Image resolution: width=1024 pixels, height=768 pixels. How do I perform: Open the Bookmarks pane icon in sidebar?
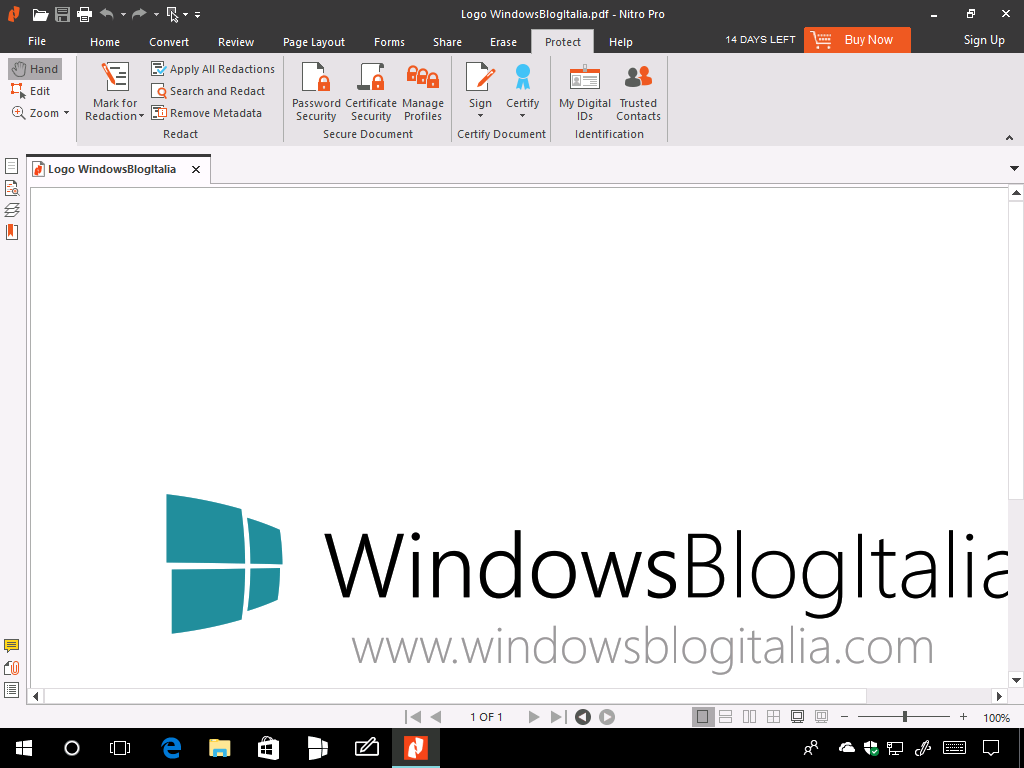[12, 232]
